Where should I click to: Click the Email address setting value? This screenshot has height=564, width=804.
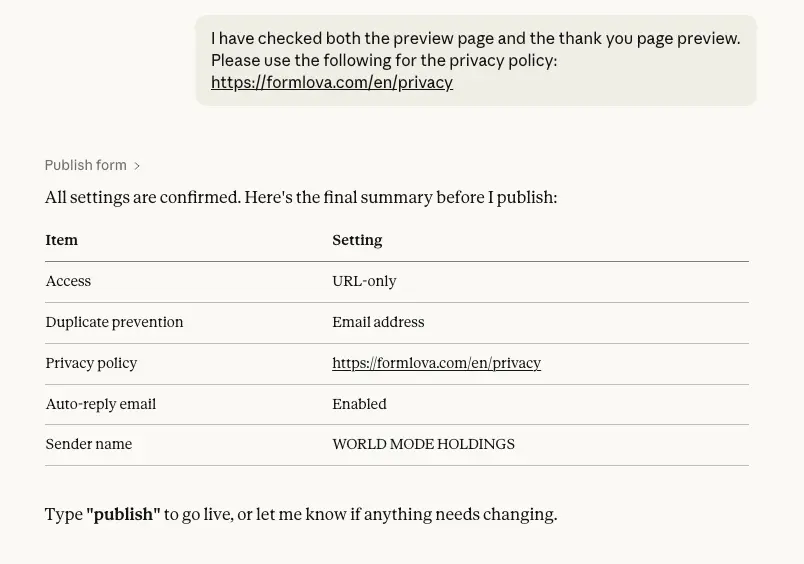coord(378,322)
